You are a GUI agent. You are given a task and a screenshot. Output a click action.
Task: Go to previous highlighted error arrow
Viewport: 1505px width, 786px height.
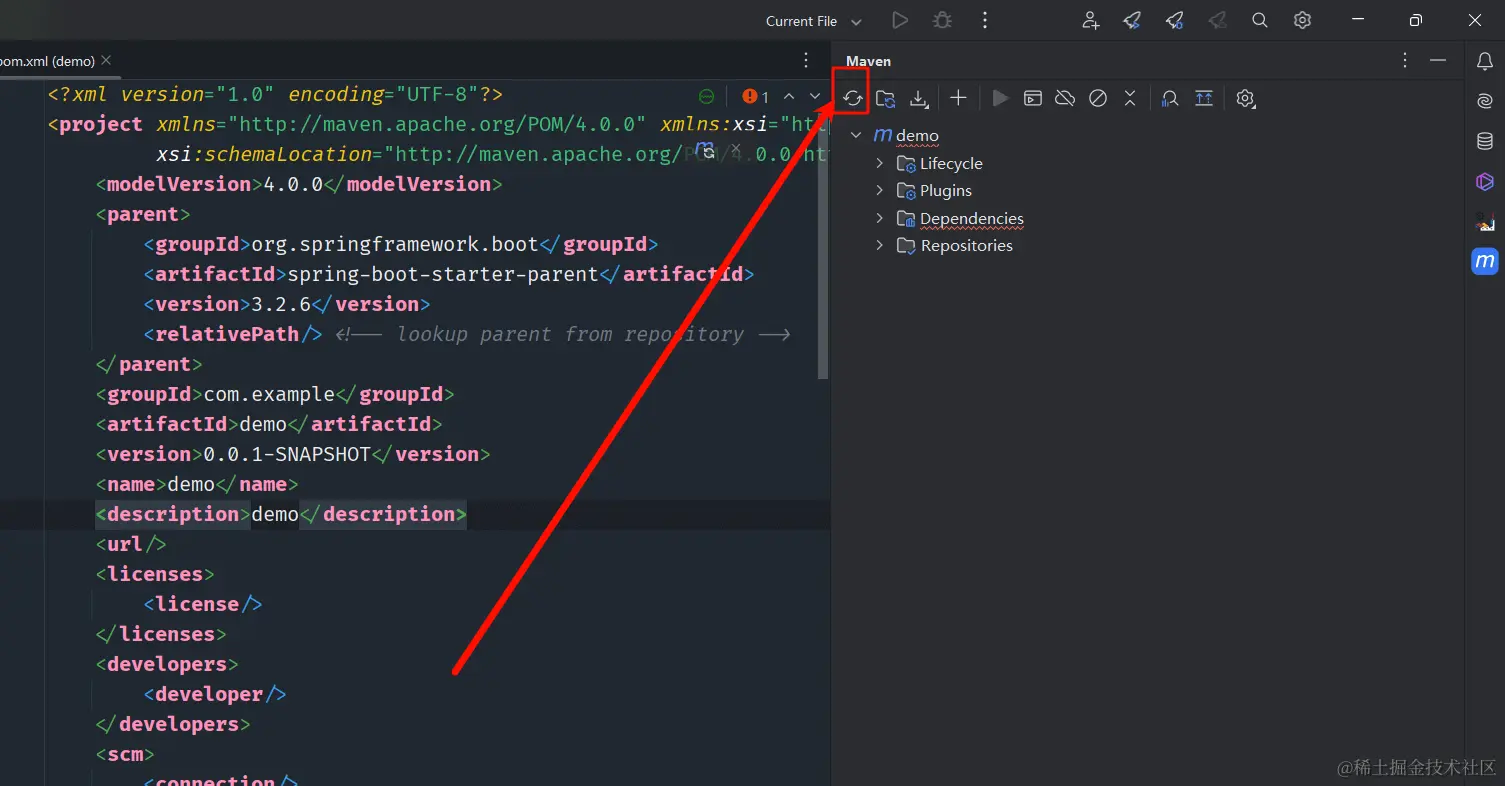click(x=789, y=96)
